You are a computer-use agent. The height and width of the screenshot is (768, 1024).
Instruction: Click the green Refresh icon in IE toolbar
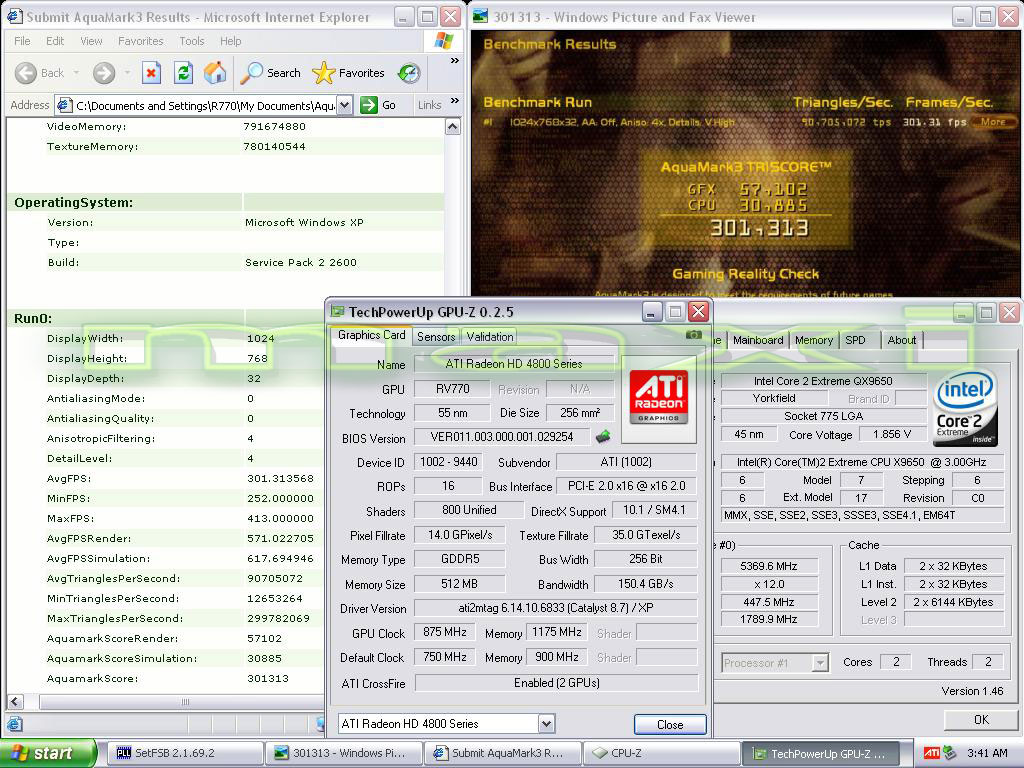click(x=184, y=72)
